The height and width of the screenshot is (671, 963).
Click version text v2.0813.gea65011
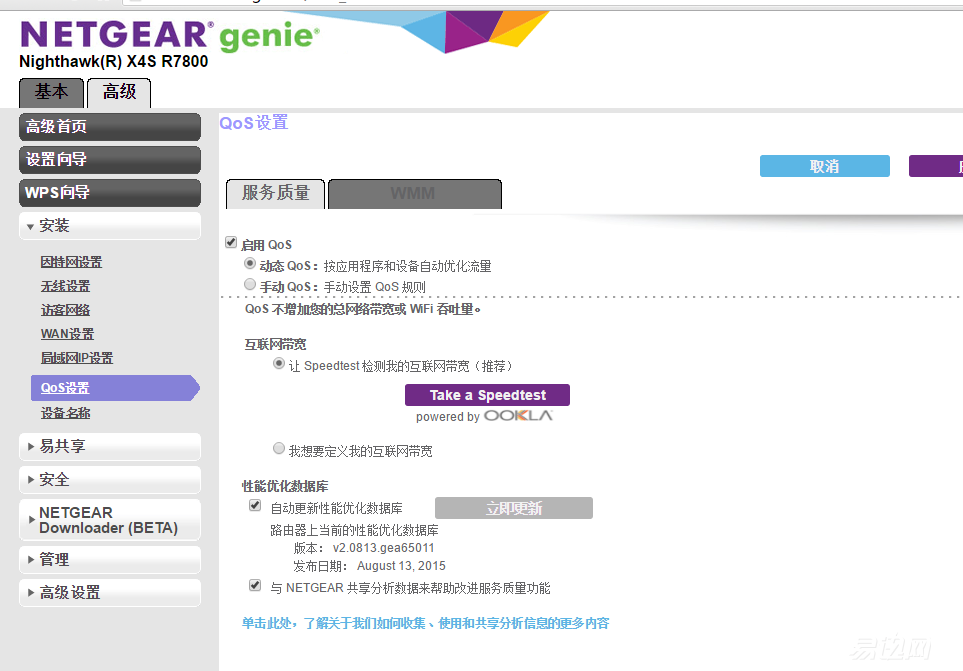click(x=383, y=548)
